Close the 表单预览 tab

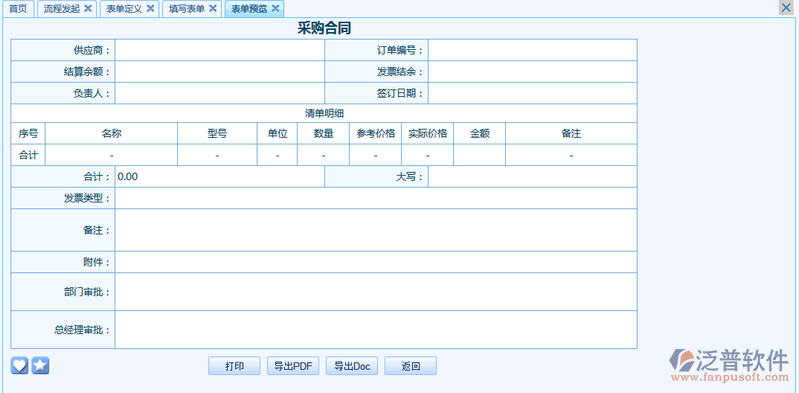pos(275,9)
